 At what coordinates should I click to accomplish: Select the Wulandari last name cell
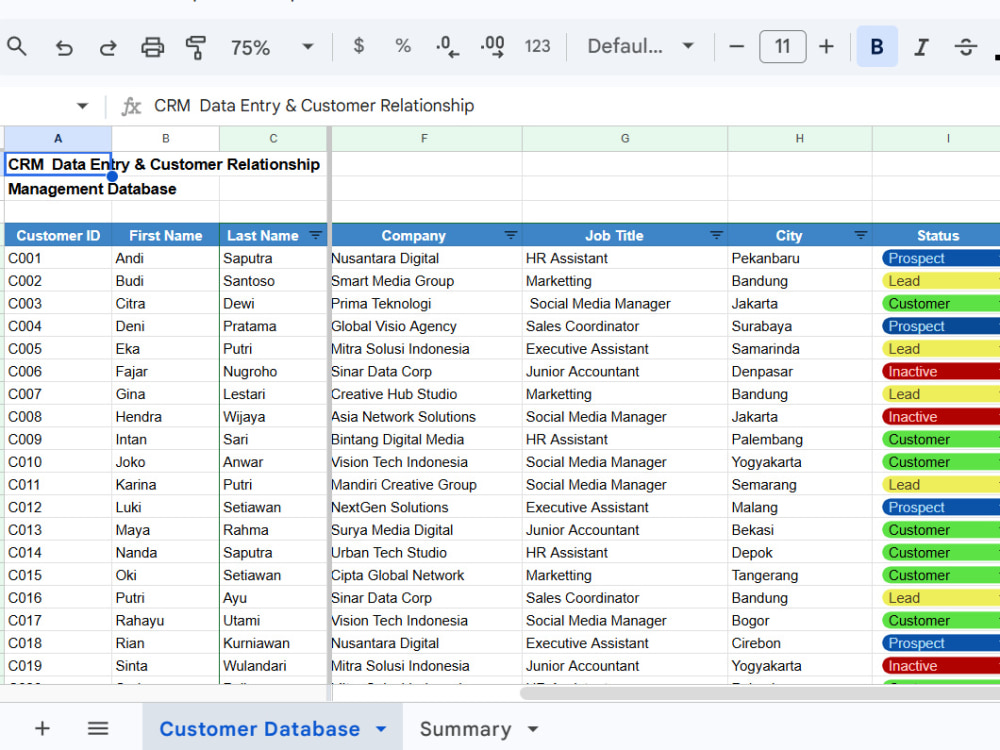273,666
